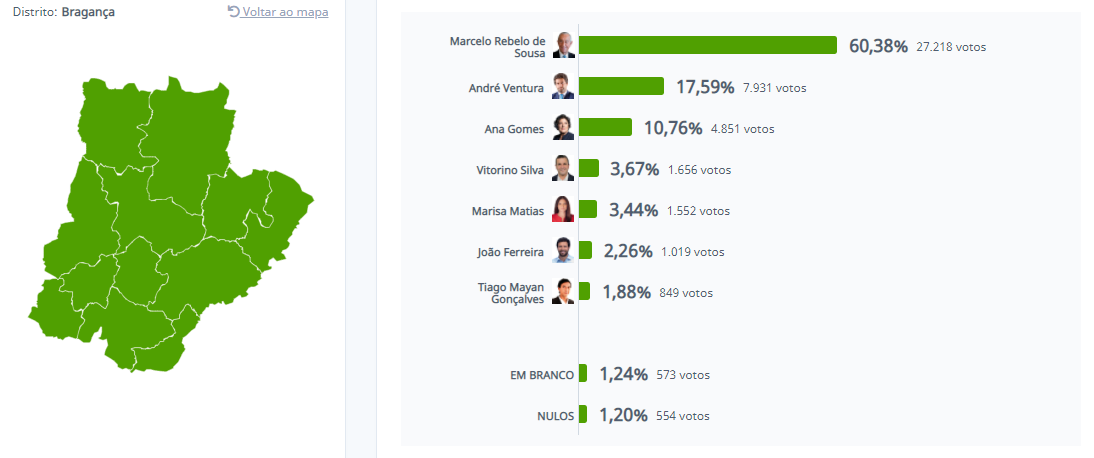The image size is (1094, 458).
Task: Click Ana Gomes's green percentage bar
Action: 605,128
